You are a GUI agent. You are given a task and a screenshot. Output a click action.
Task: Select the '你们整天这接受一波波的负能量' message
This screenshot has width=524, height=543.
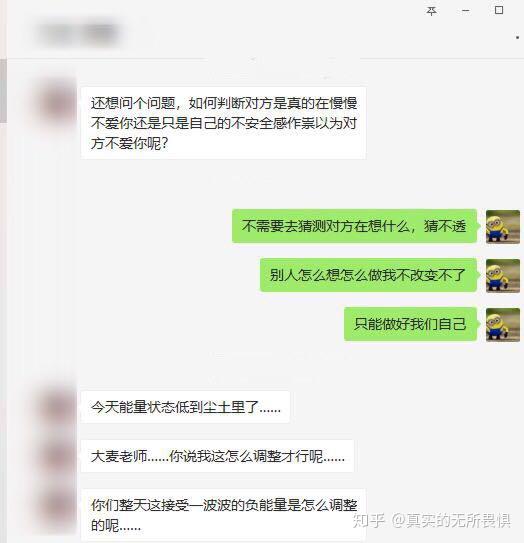[223, 515]
